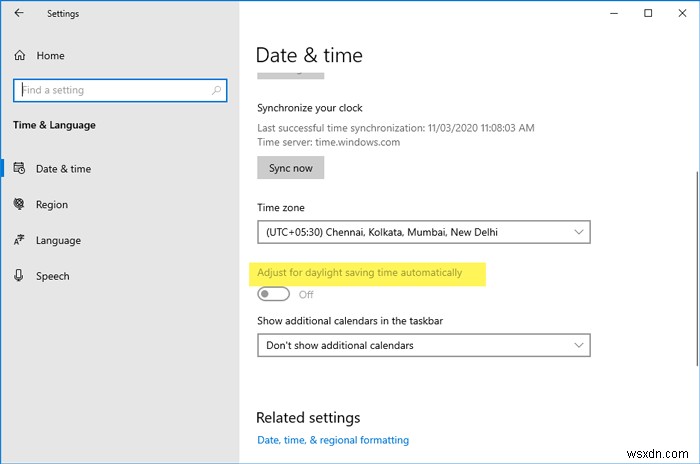Select Speech in the sidebar
Viewport: 700px width, 464px height.
coord(52,276)
